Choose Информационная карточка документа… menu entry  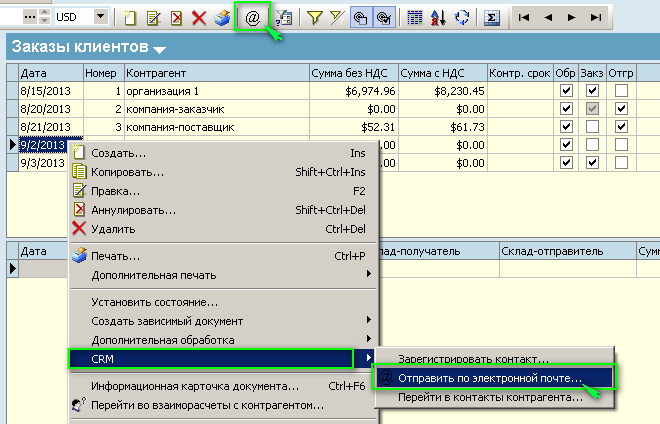click(x=223, y=386)
